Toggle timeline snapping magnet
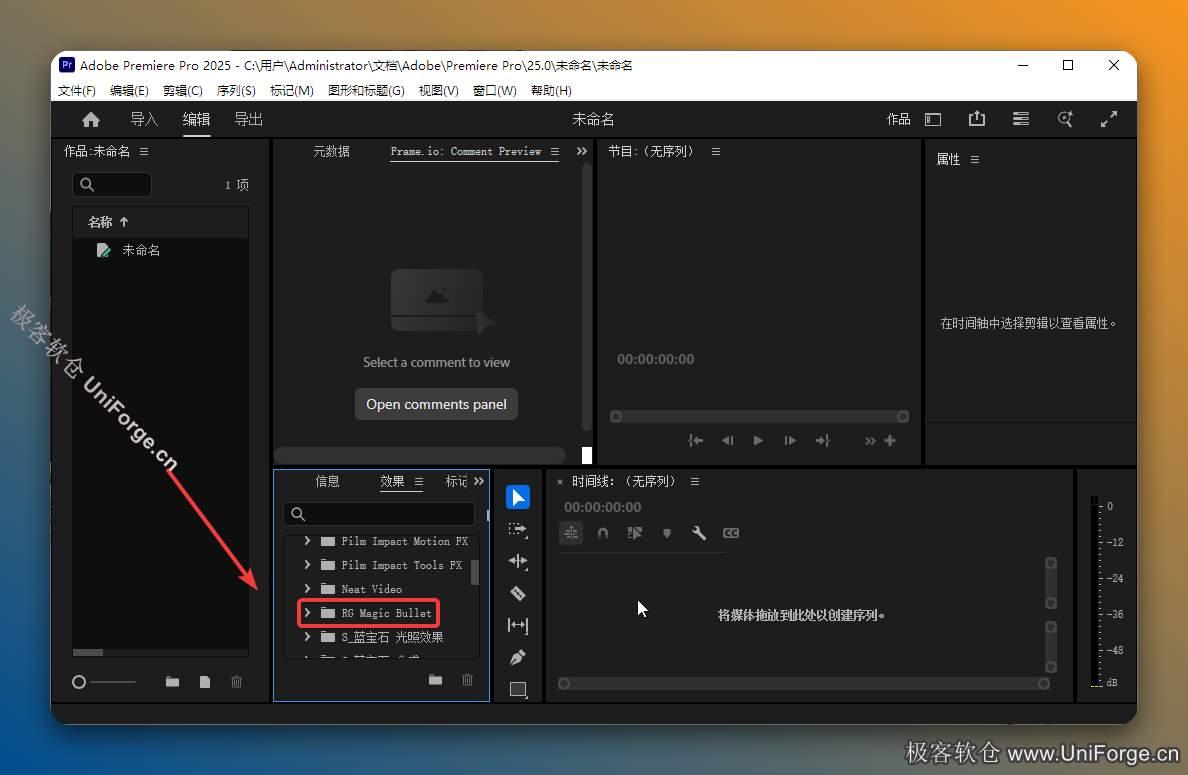 [603, 533]
